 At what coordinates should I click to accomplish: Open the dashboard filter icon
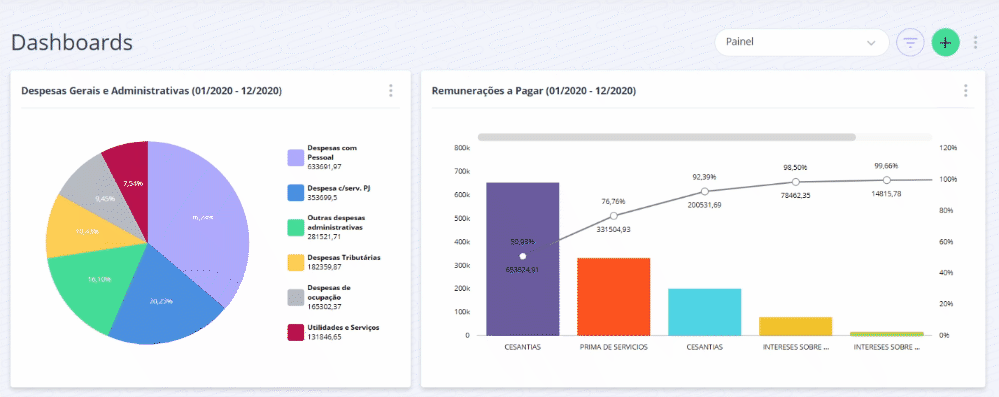click(910, 43)
